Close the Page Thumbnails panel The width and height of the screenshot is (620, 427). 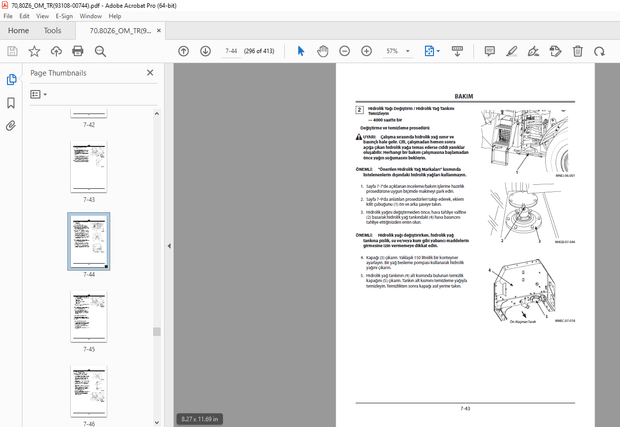click(x=150, y=73)
